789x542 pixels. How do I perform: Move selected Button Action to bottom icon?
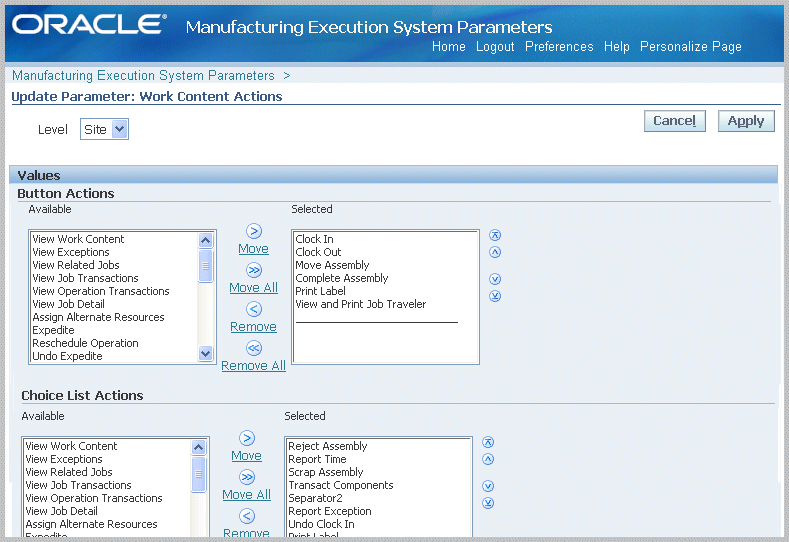click(495, 296)
